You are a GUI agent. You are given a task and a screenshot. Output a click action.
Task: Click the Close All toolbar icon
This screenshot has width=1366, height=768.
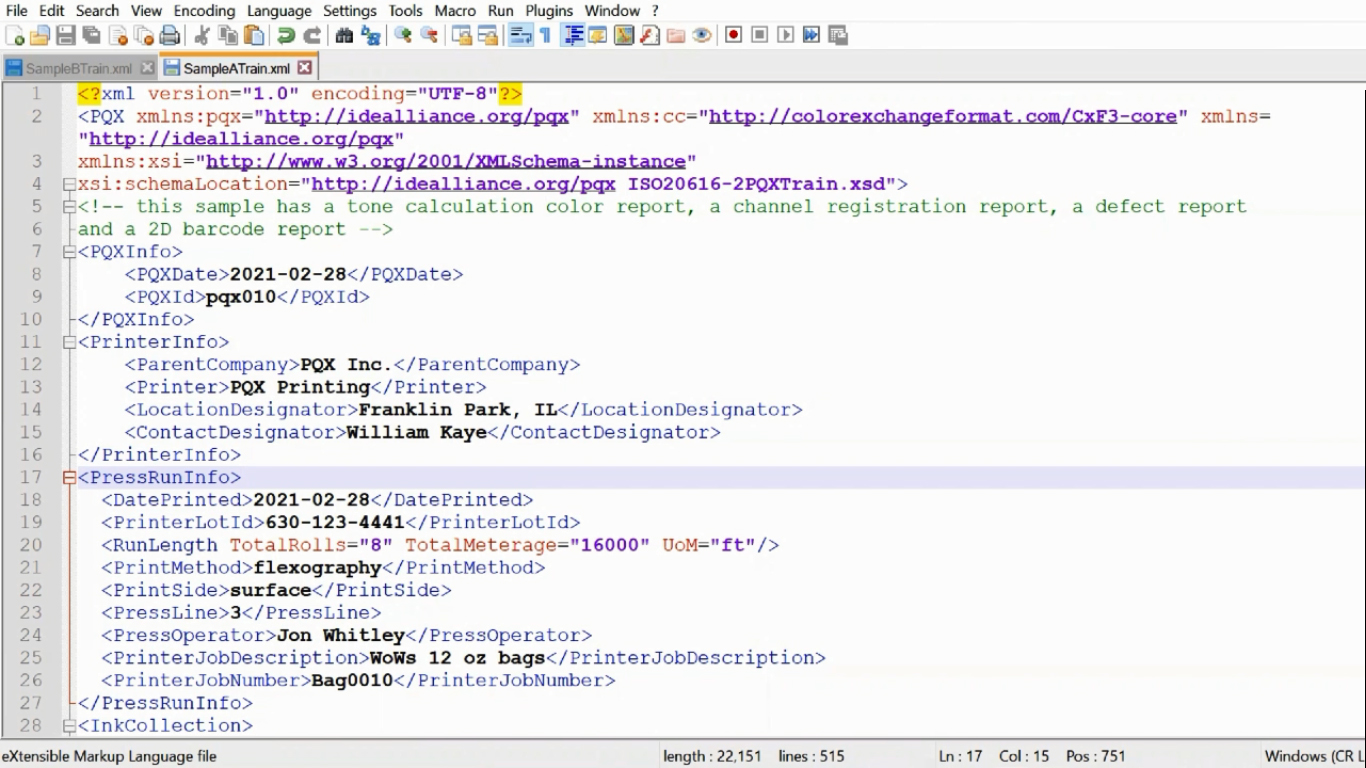click(x=144, y=35)
